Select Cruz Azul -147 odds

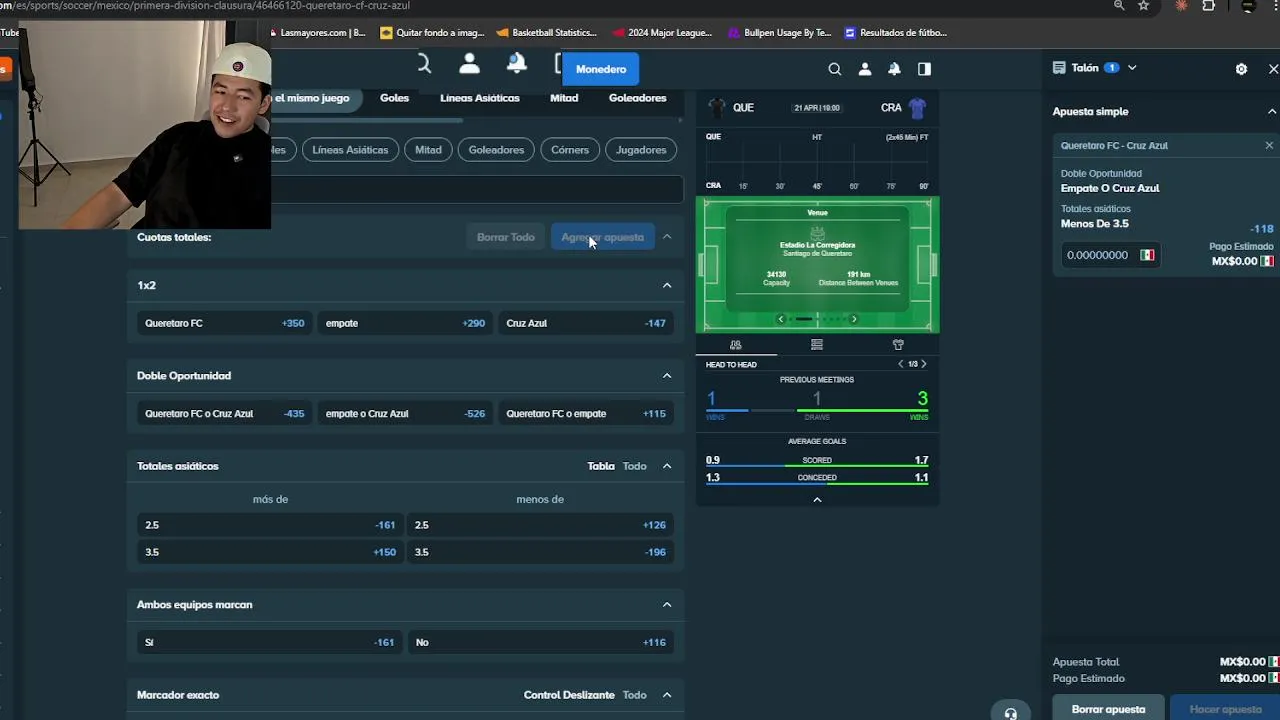pos(585,323)
